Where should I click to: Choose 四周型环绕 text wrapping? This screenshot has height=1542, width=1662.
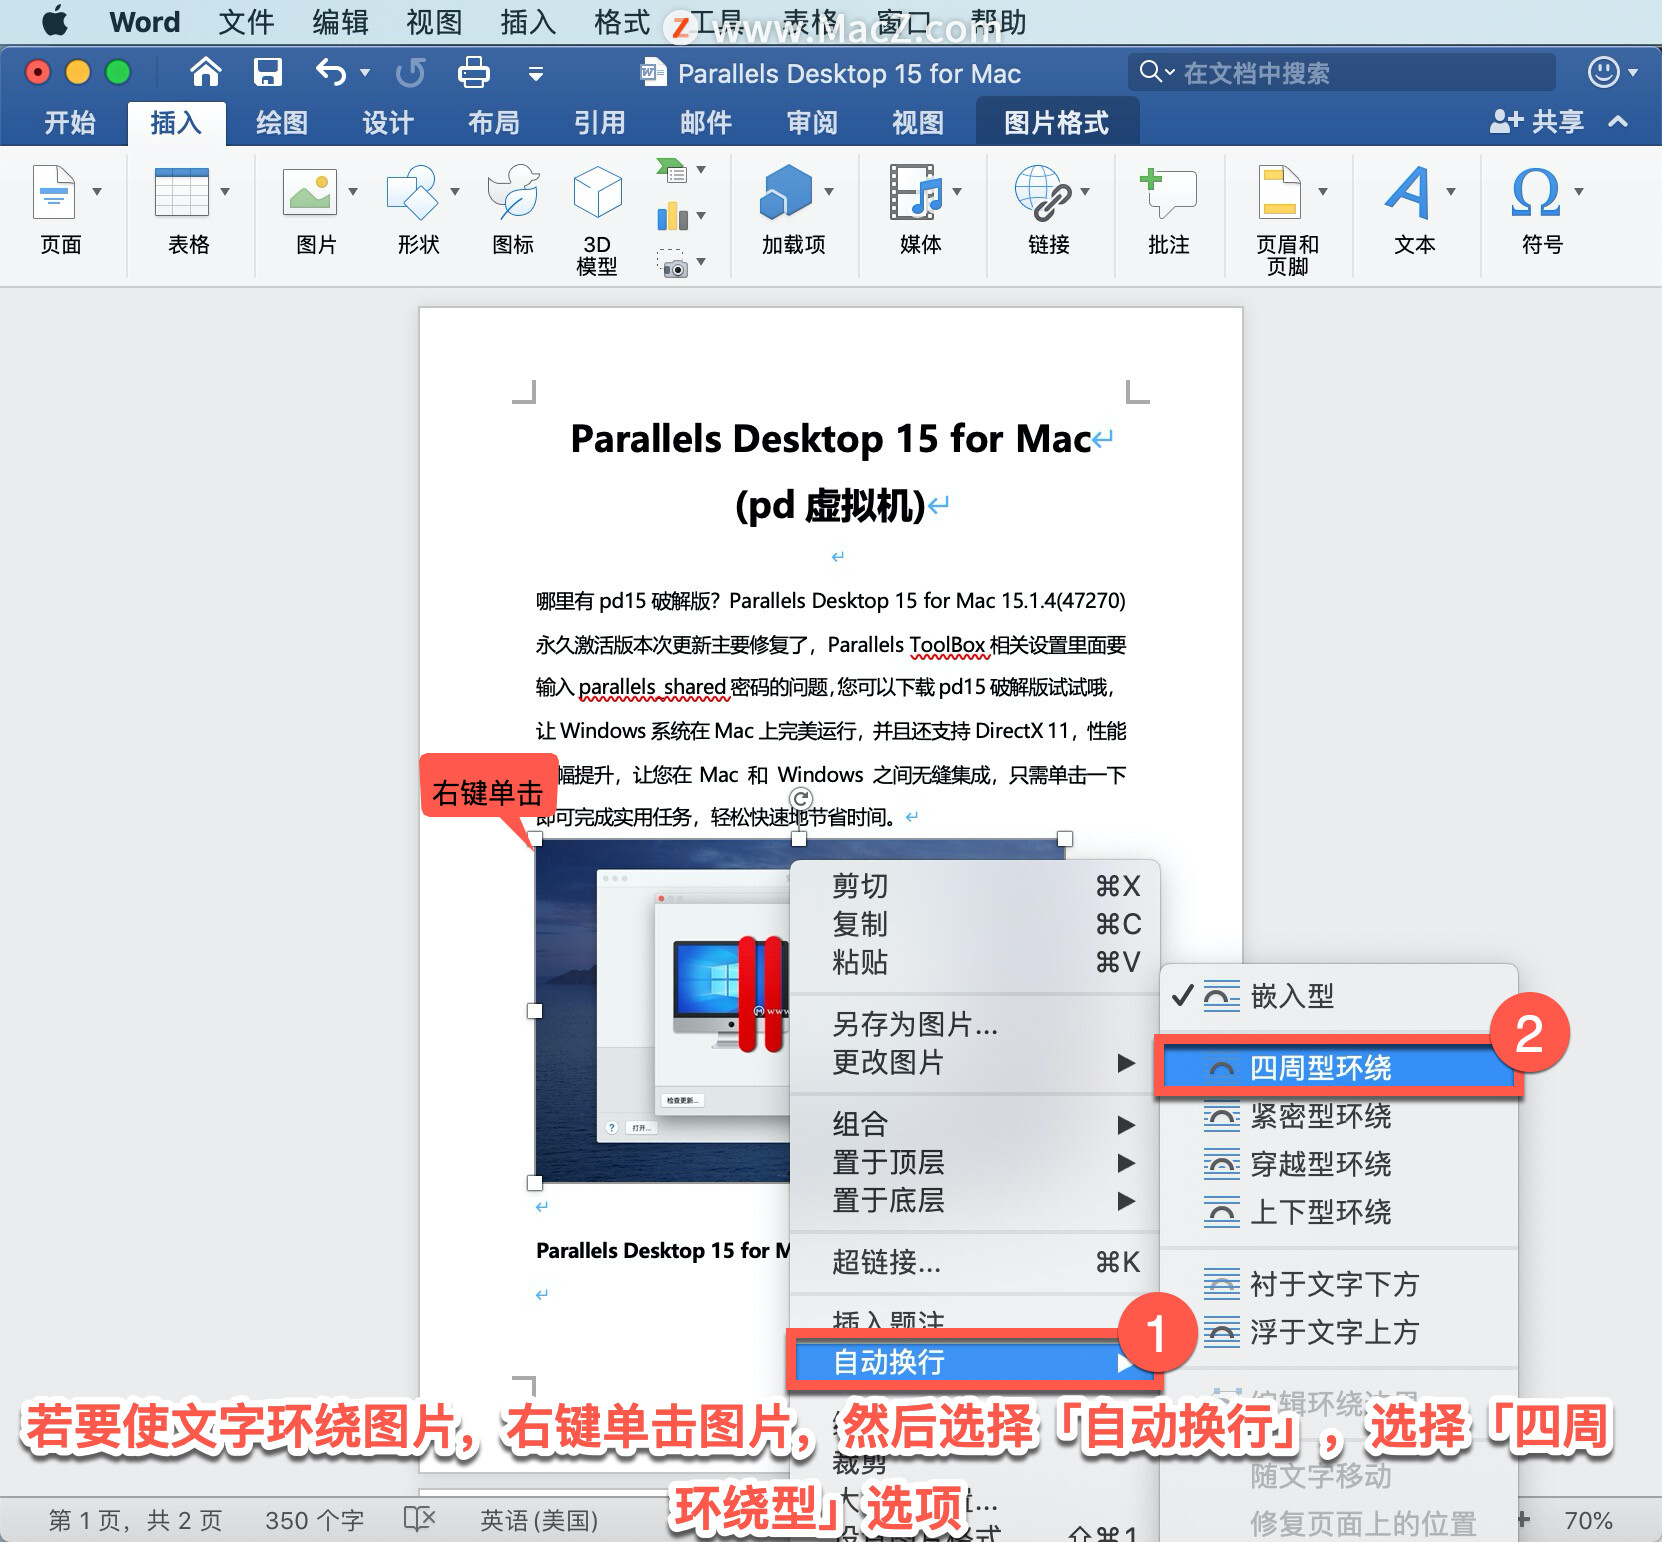pyautogui.click(x=1338, y=1068)
